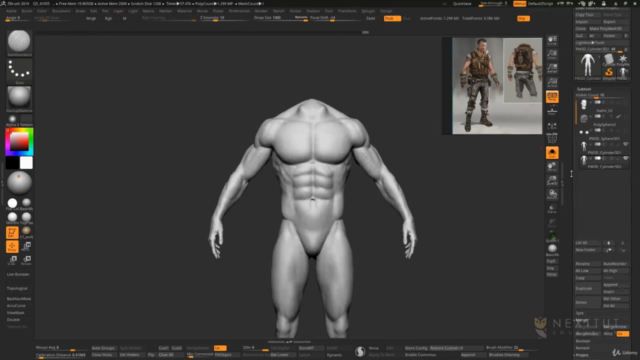
Task: Open the Brush menu
Action: click(27, 11)
